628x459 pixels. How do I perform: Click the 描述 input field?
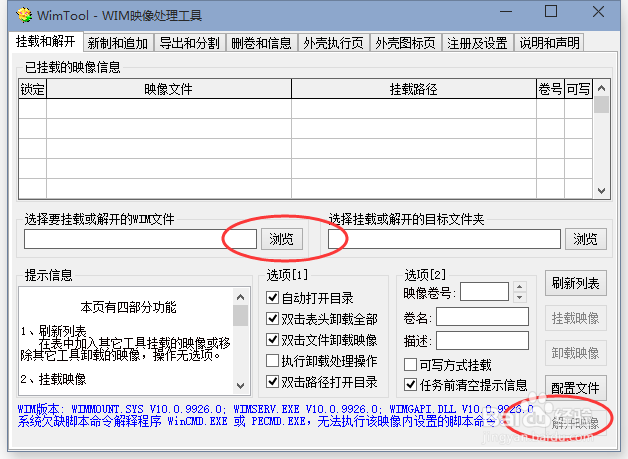[482, 341]
